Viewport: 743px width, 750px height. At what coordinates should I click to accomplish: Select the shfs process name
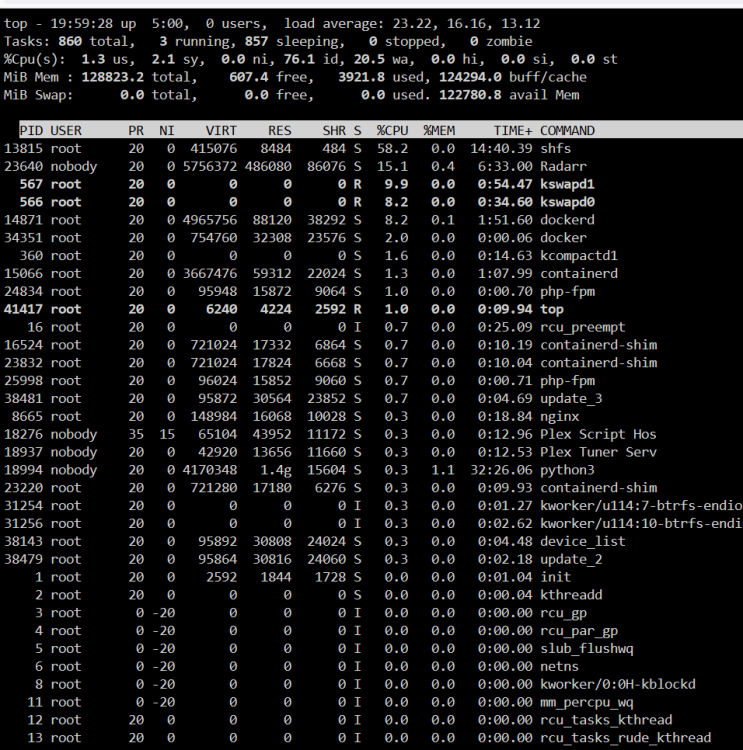[555, 148]
